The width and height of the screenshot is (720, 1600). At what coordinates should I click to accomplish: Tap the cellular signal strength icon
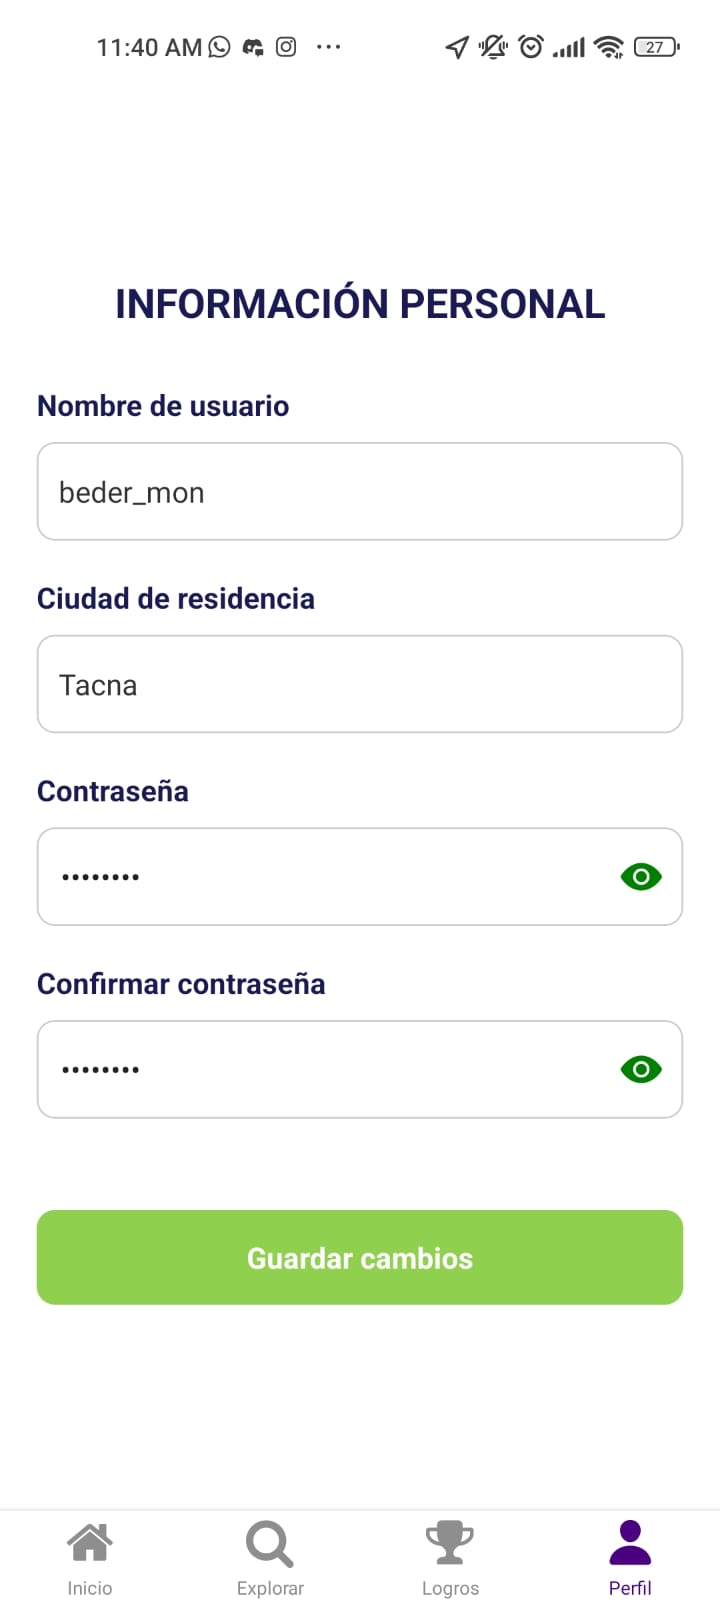pyautogui.click(x=568, y=47)
